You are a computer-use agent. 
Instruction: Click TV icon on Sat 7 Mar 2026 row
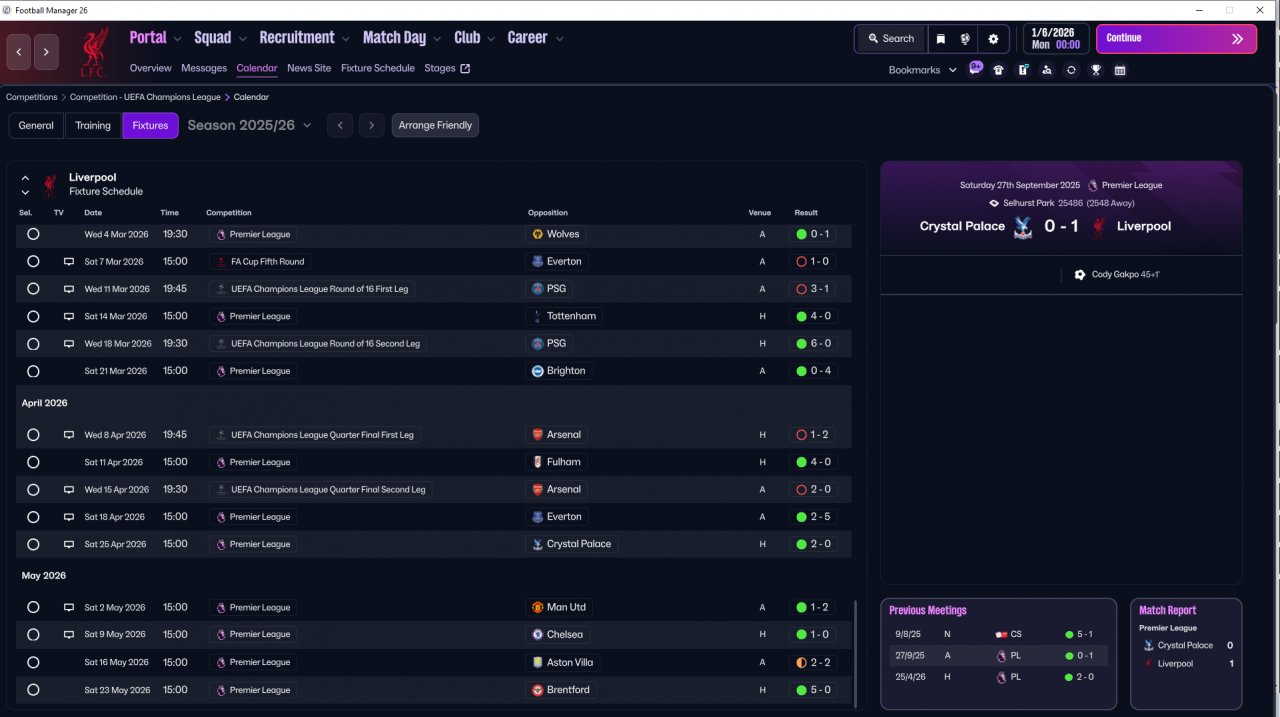point(69,262)
